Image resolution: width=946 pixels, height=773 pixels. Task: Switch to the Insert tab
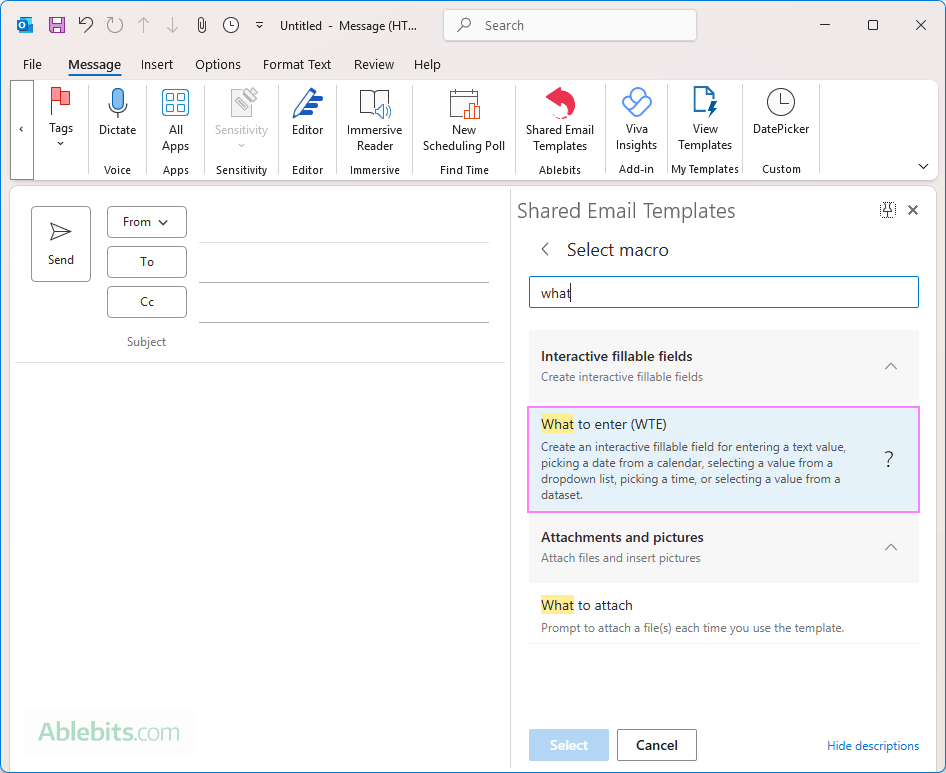(157, 65)
